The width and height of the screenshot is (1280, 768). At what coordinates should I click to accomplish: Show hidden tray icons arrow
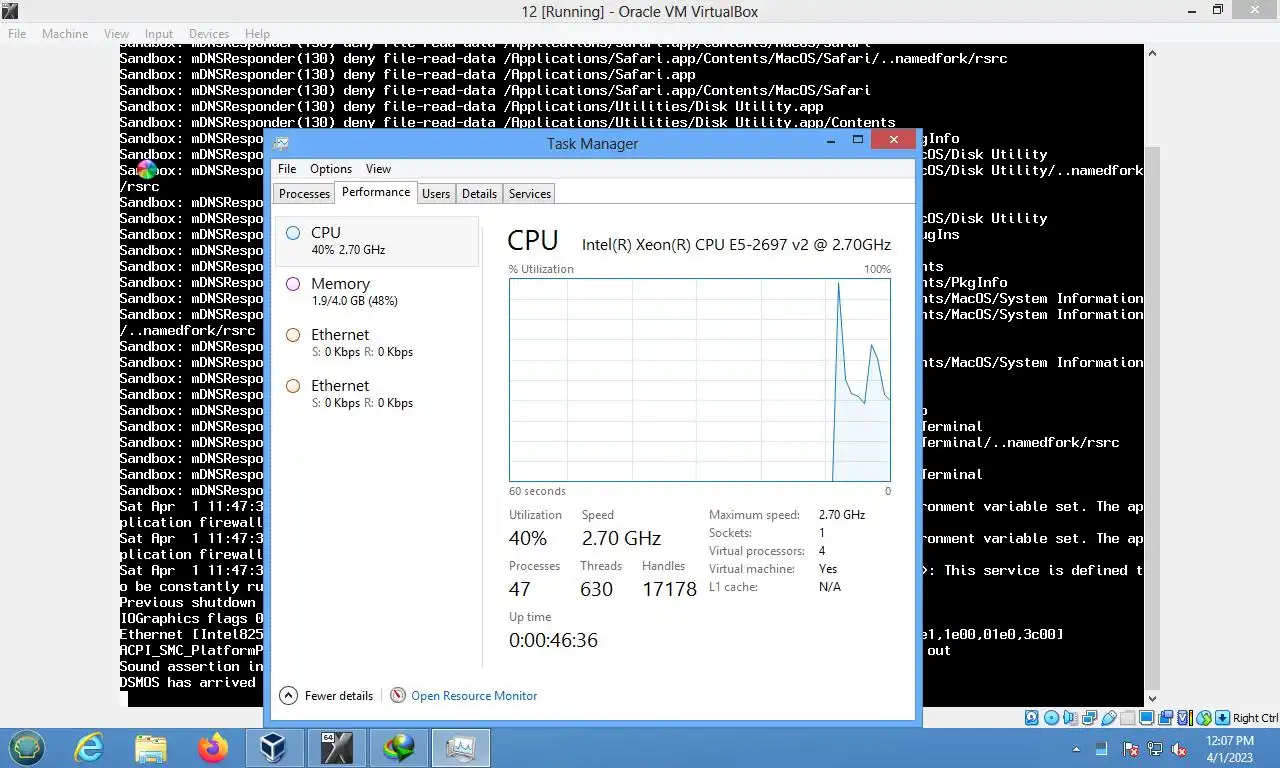[x=1076, y=749]
